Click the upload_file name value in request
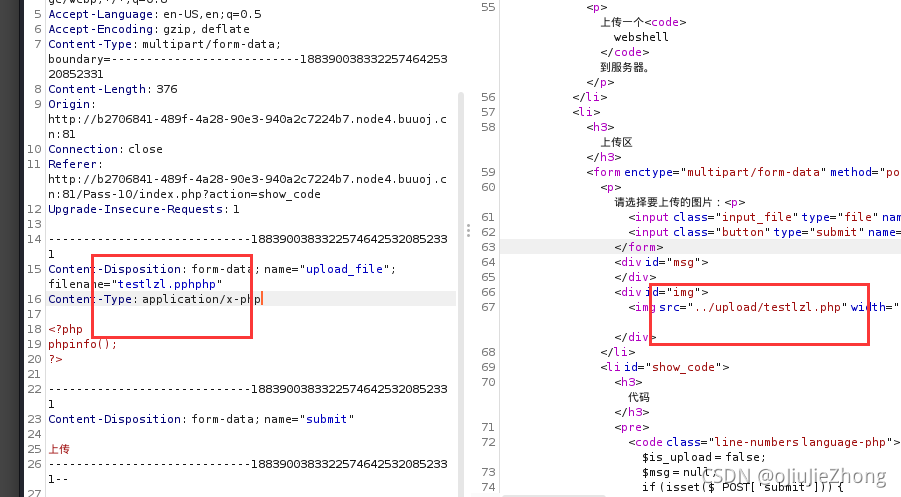Viewport: 901px width, 497px height. pos(344,269)
